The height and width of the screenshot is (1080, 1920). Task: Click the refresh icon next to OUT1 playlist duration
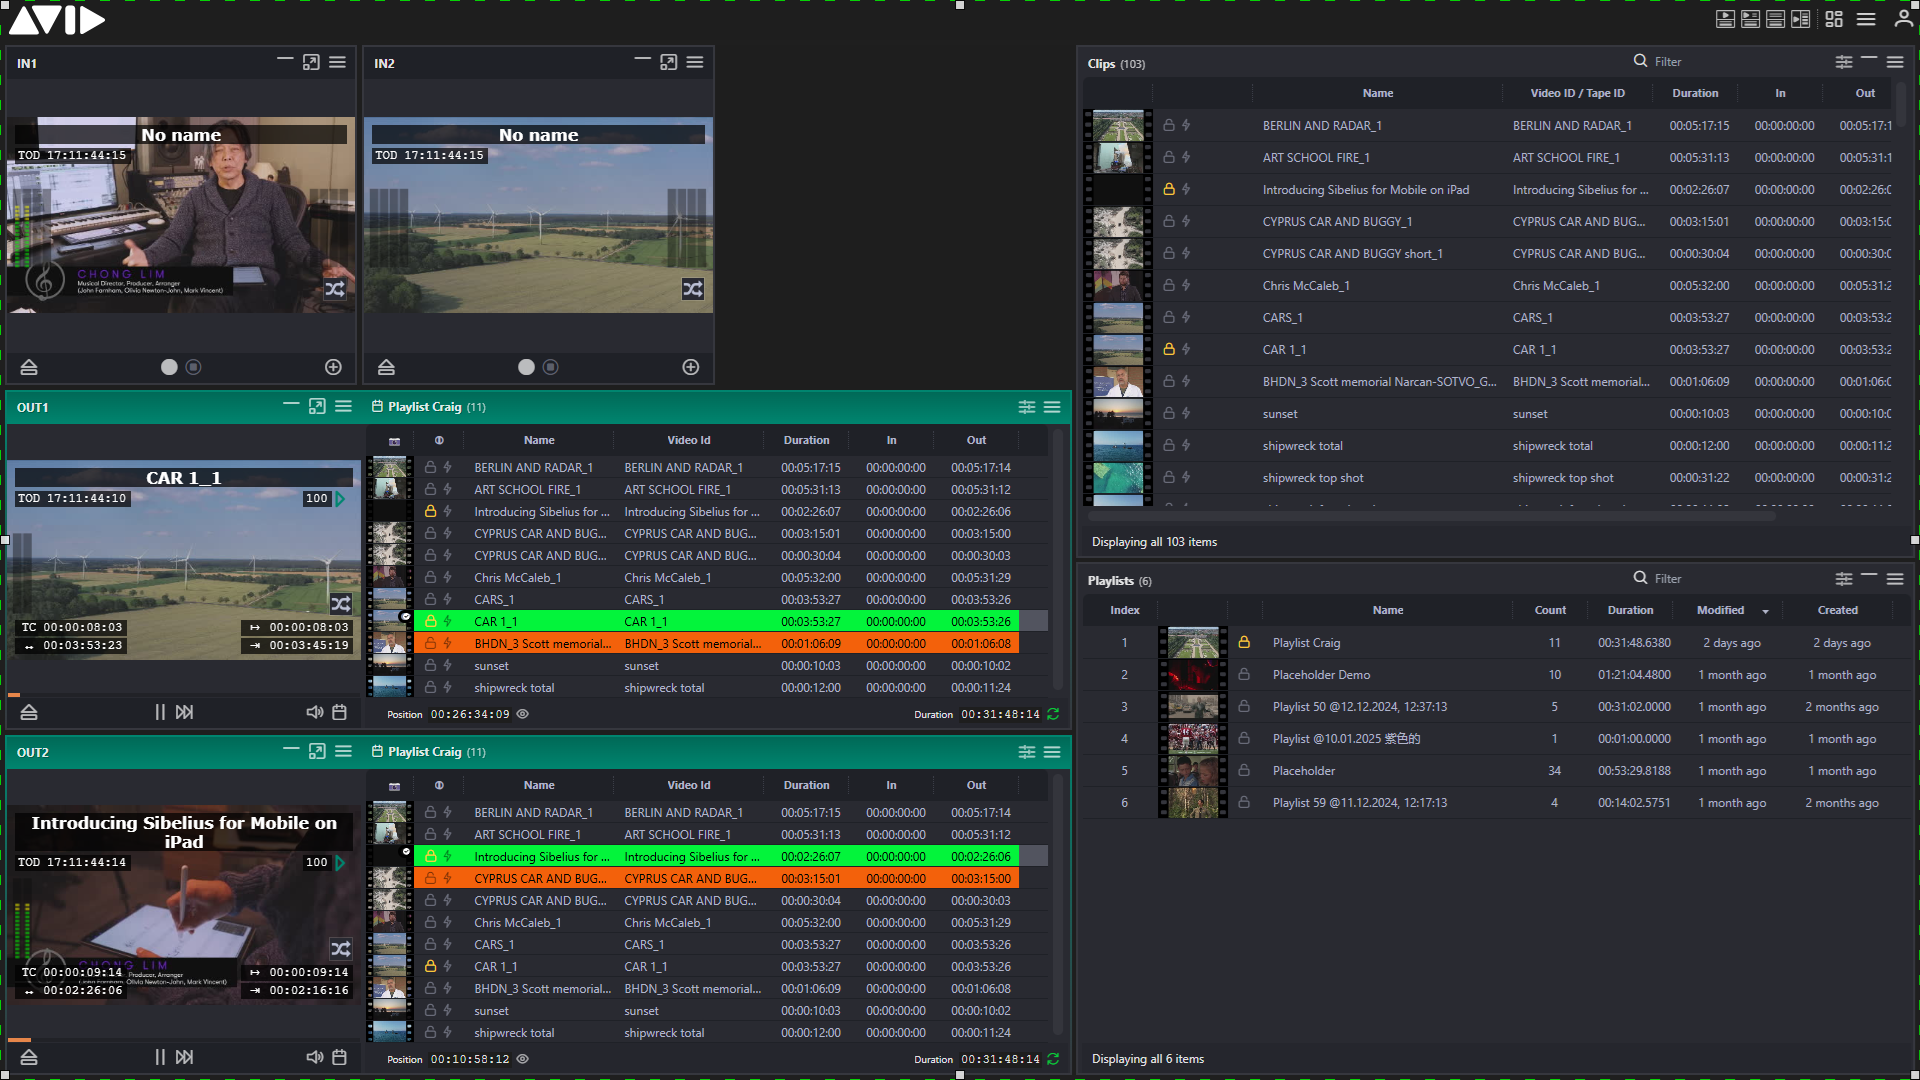pos(1053,714)
